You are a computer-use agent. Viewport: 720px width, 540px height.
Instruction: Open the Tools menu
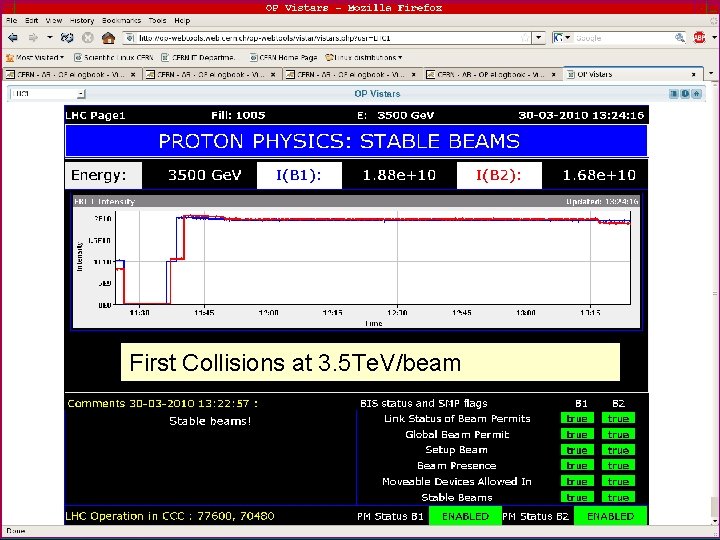(x=157, y=21)
